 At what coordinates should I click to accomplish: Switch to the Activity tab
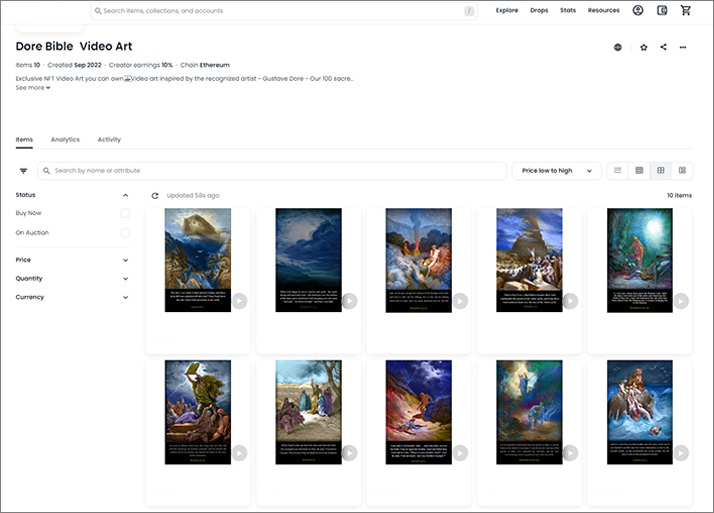109,139
